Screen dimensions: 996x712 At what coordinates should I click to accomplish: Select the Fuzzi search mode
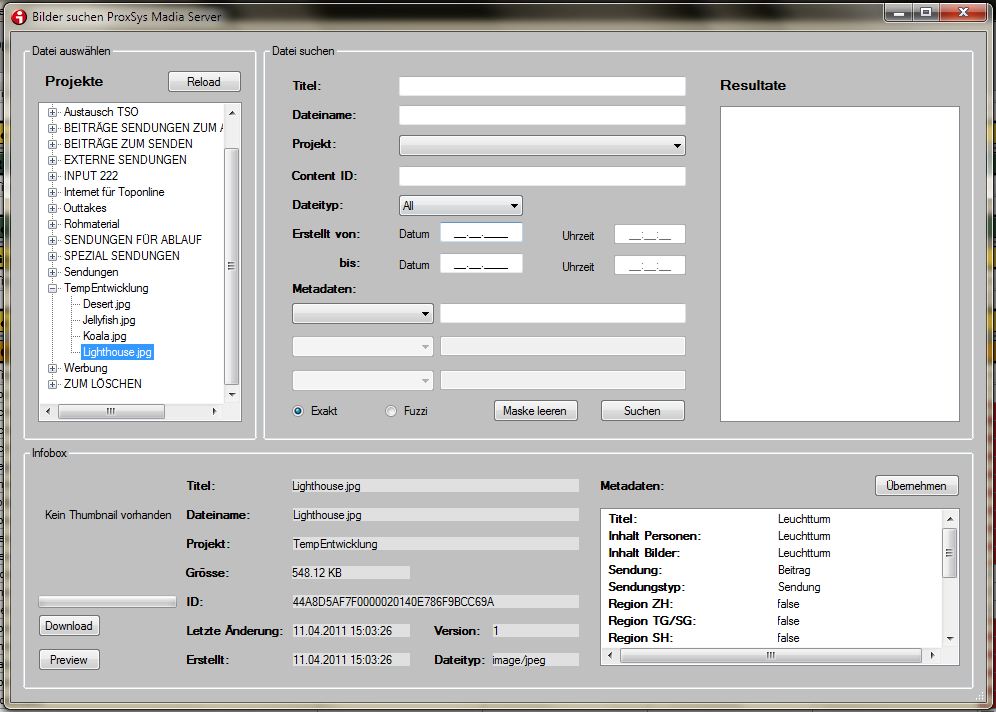tap(391, 411)
